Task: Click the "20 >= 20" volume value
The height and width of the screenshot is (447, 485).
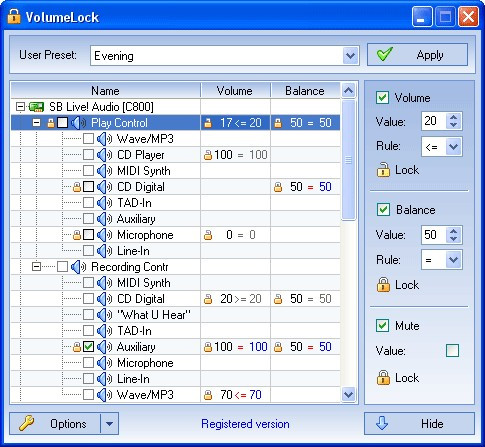Action: click(241, 299)
